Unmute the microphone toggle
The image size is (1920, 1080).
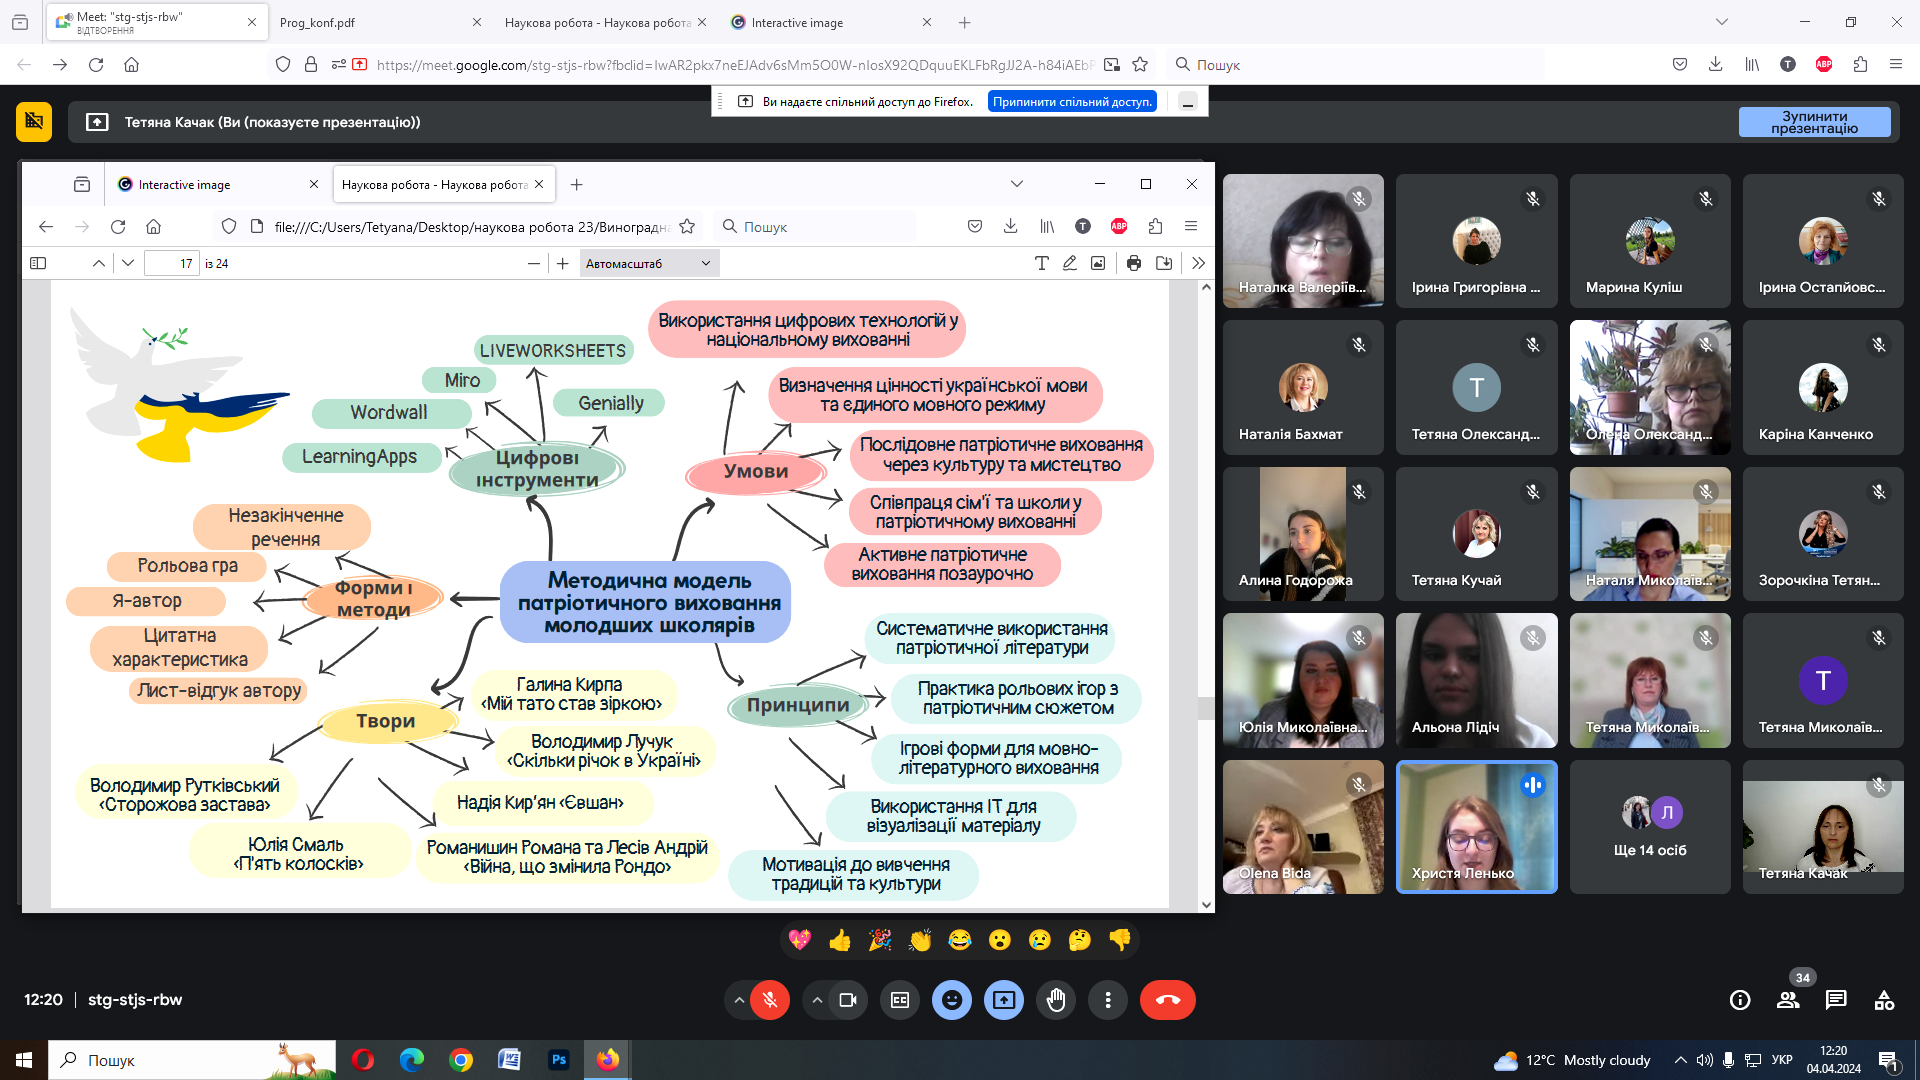[x=770, y=1000]
